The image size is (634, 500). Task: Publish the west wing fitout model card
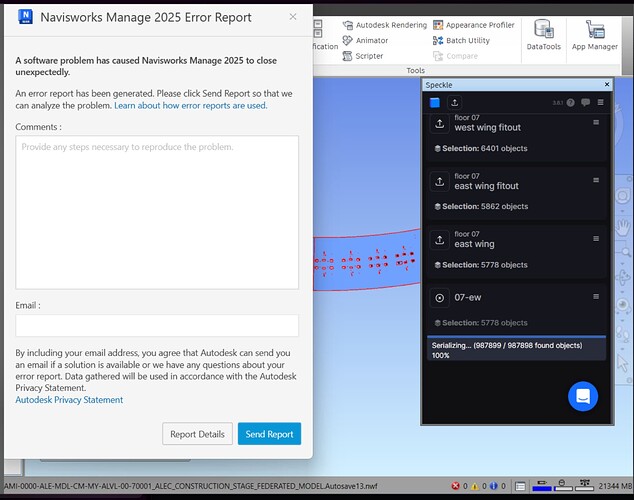[x=440, y=124]
